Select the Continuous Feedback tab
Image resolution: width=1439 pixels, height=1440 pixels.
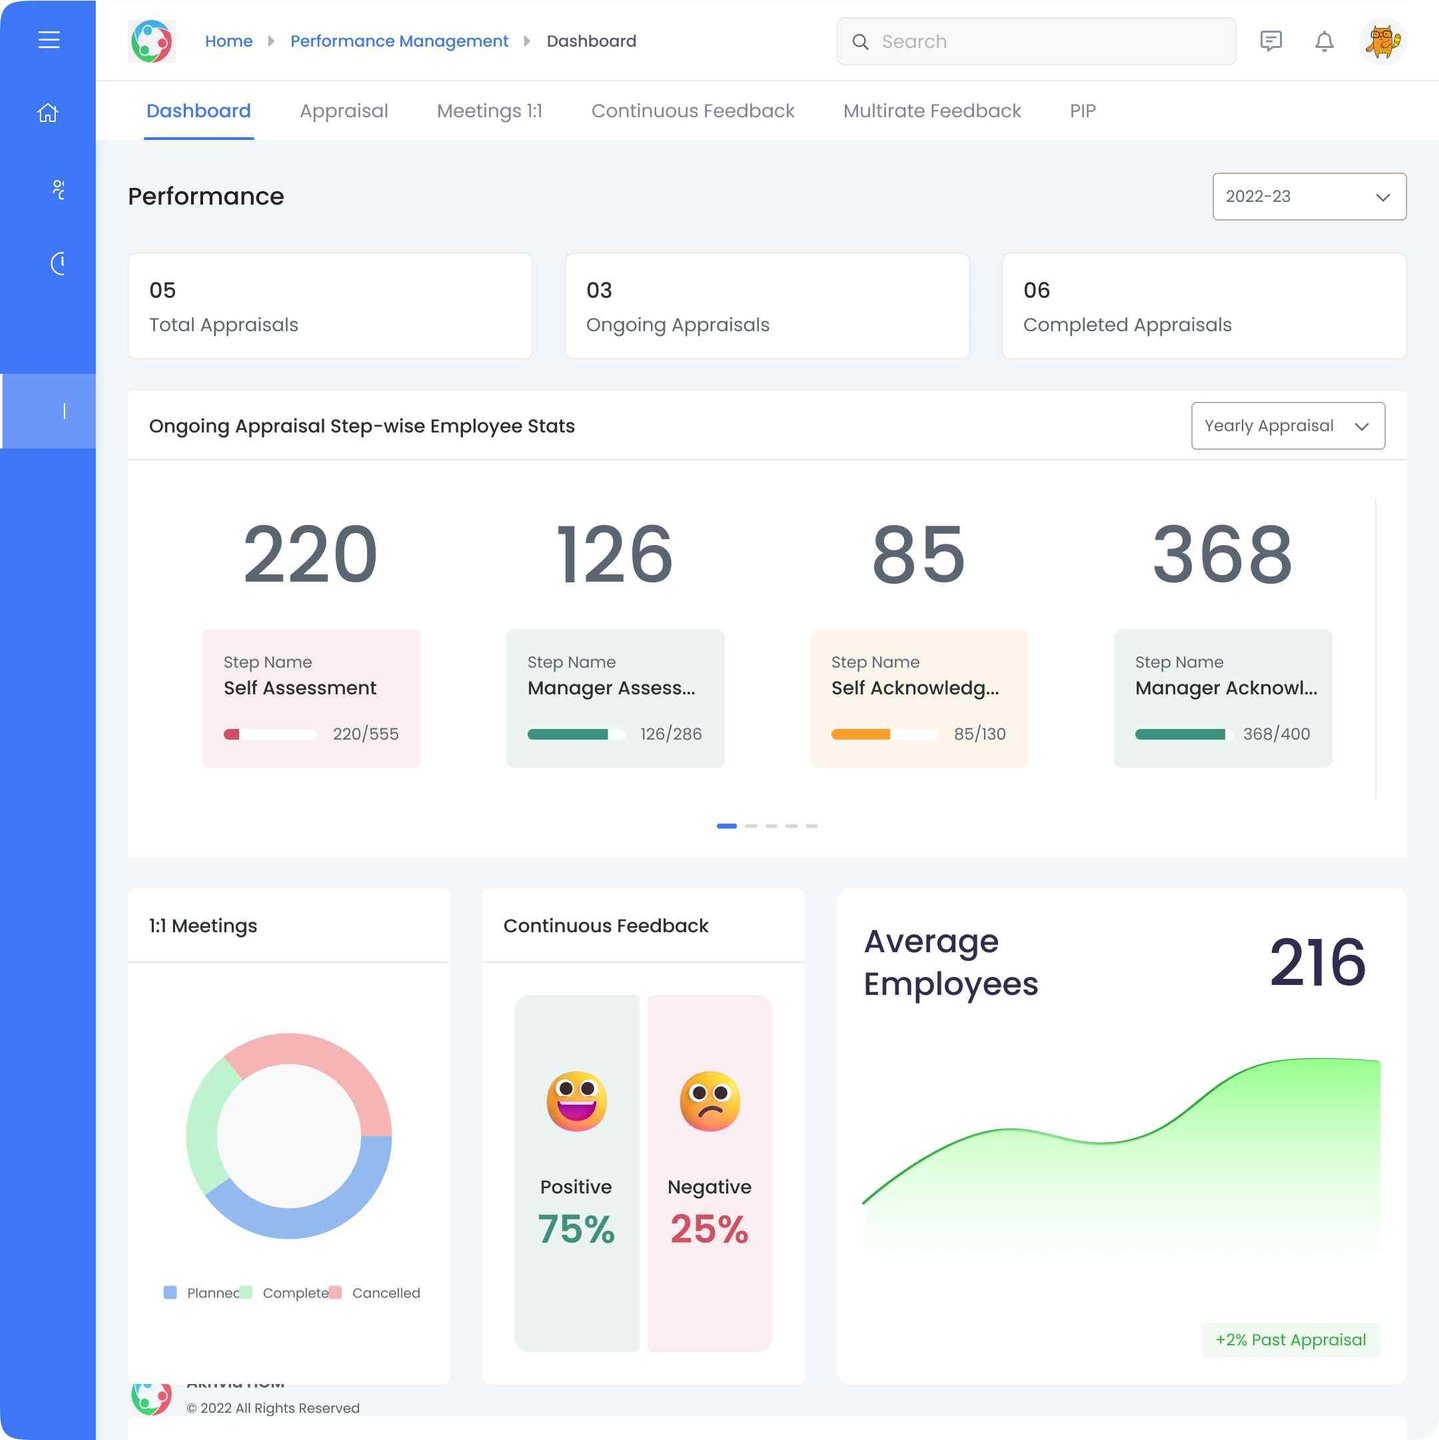[x=692, y=111]
